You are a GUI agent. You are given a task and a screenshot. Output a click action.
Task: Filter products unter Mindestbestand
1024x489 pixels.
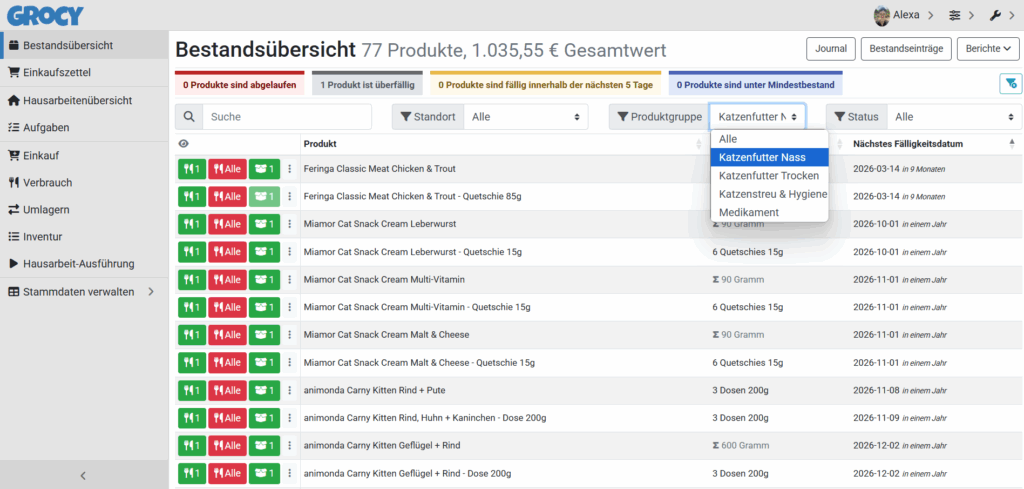coord(756,84)
